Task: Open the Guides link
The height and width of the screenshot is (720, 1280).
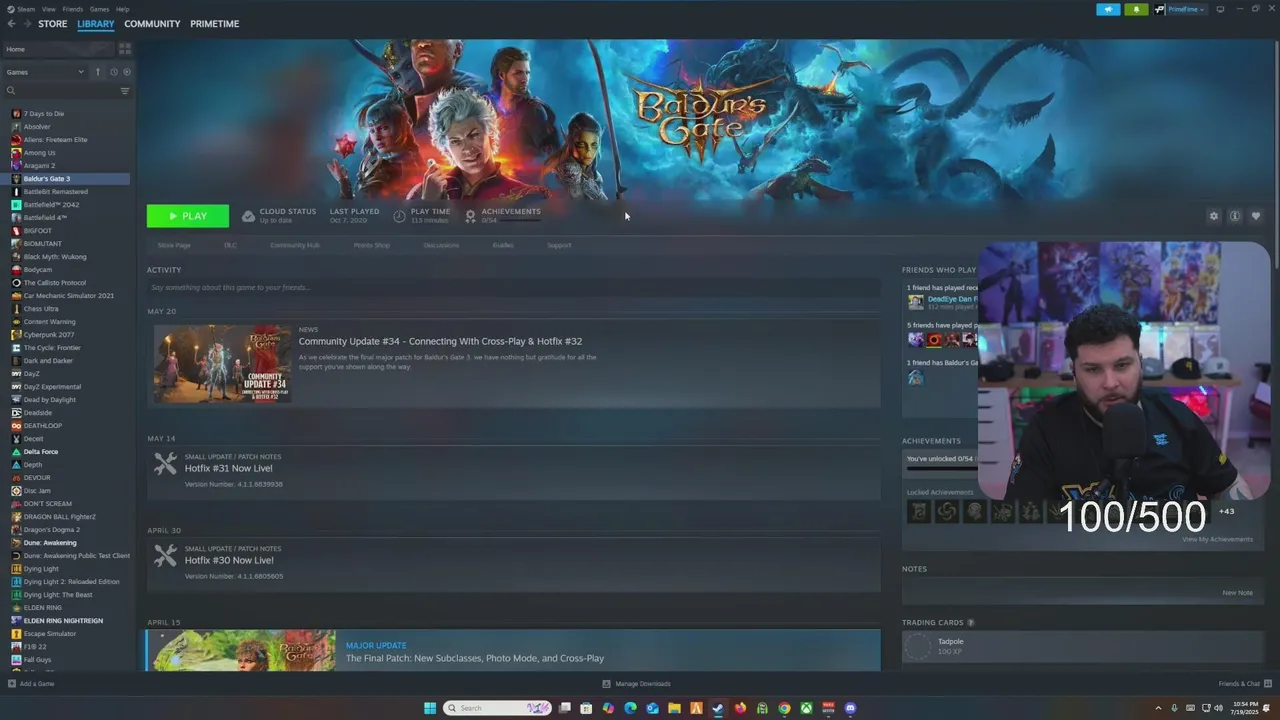Action: pyautogui.click(x=503, y=245)
